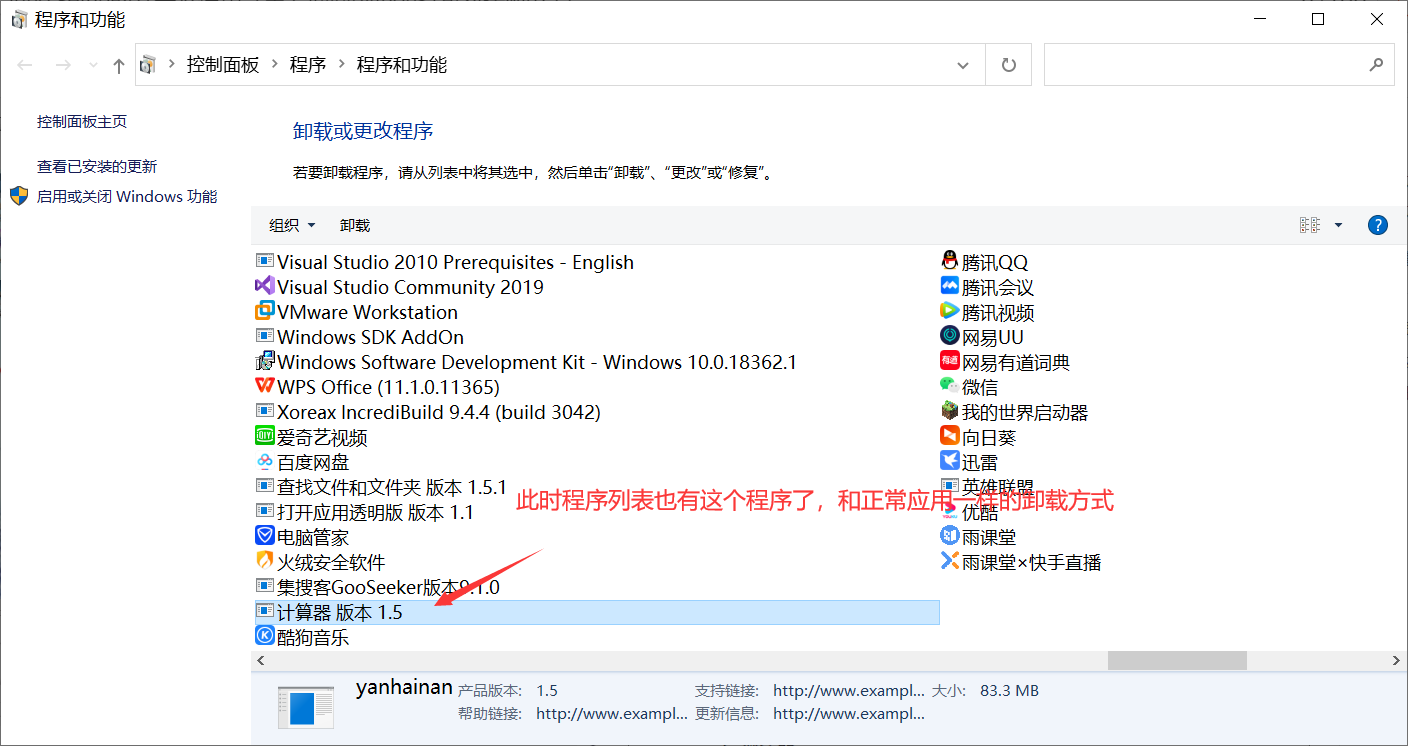This screenshot has height=746, width=1408.
Task: Click 程序和功能 in the address breadcrumb
Action: pyautogui.click(x=402, y=65)
